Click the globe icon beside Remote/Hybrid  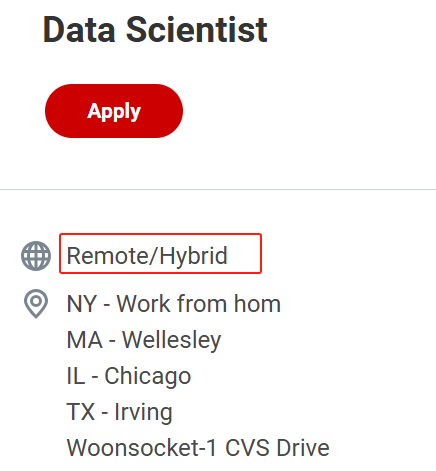(36, 256)
